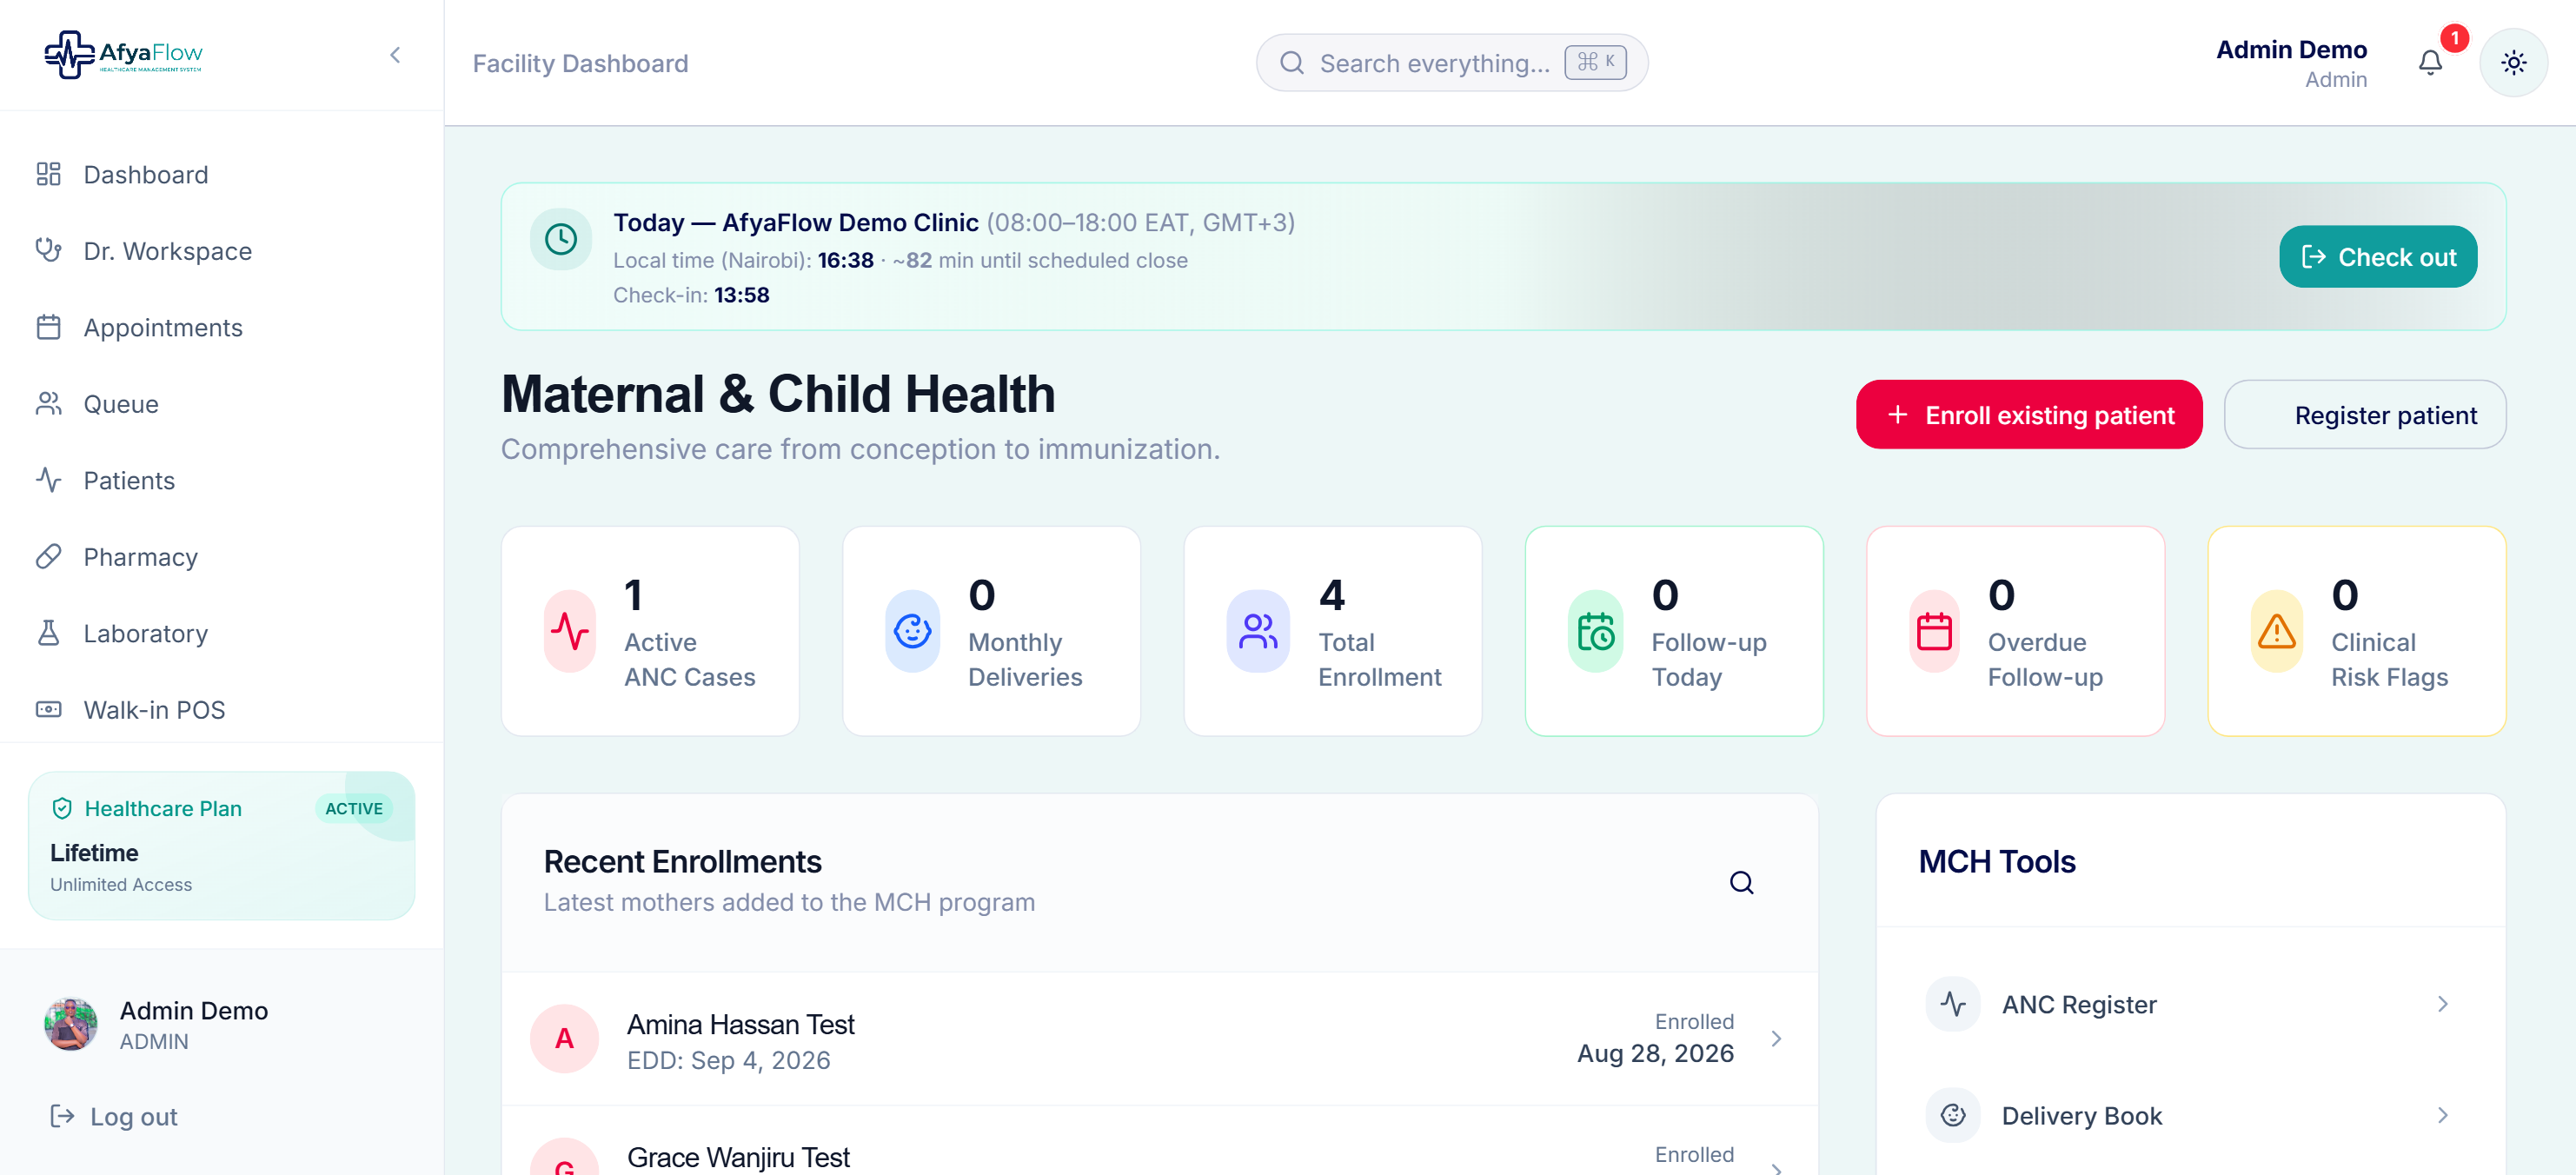Viewport: 2576px width, 1175px height.
Task: Open Dashboard in the sidebar
Action: [222, 175]
